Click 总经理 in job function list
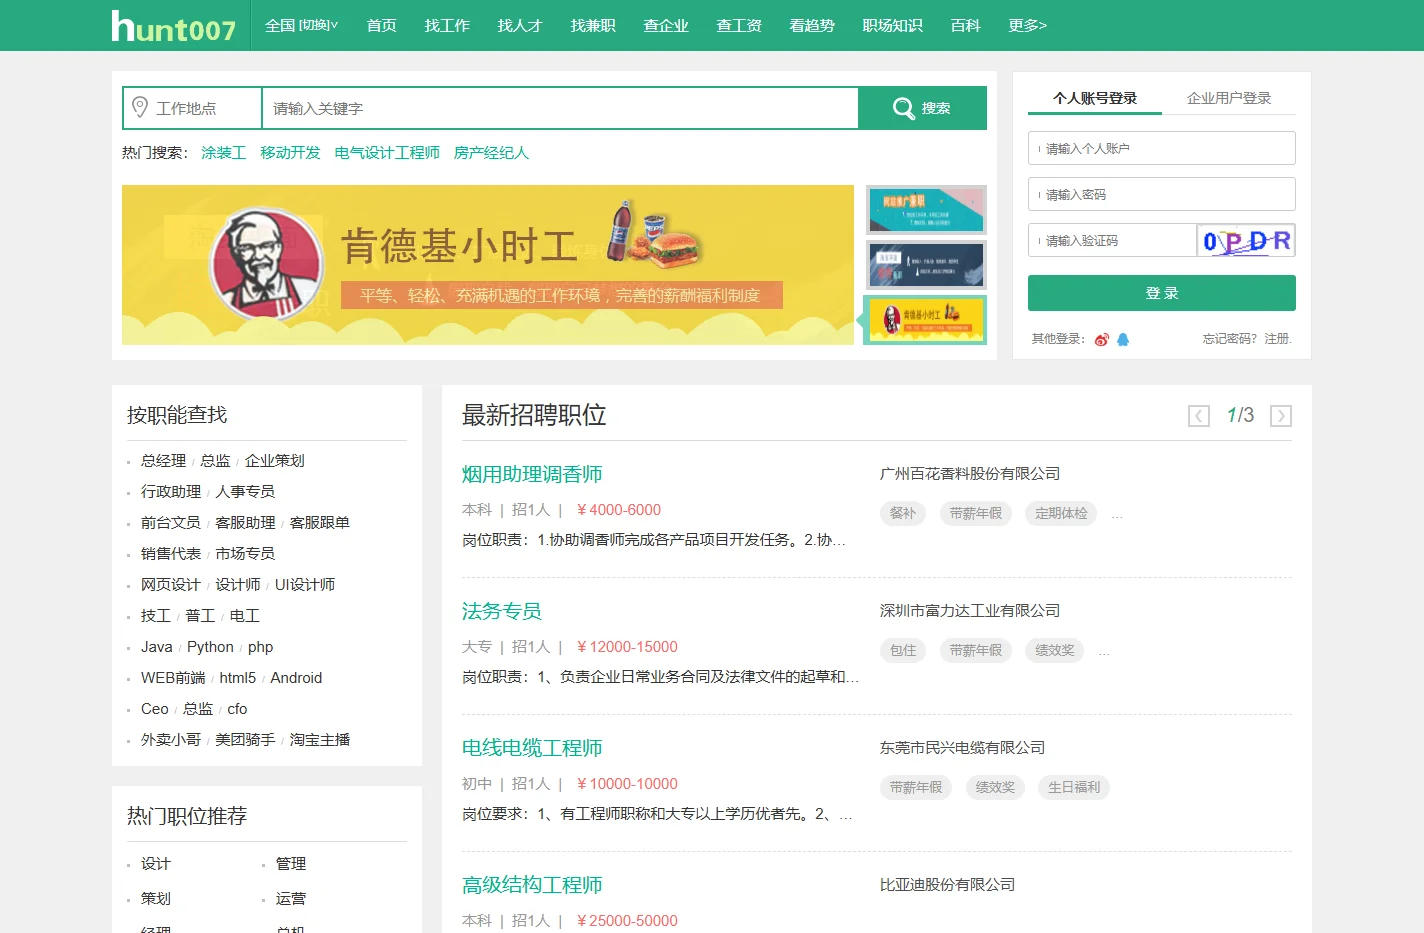The height and width of the screenshot is (933, 1424). 163,461
